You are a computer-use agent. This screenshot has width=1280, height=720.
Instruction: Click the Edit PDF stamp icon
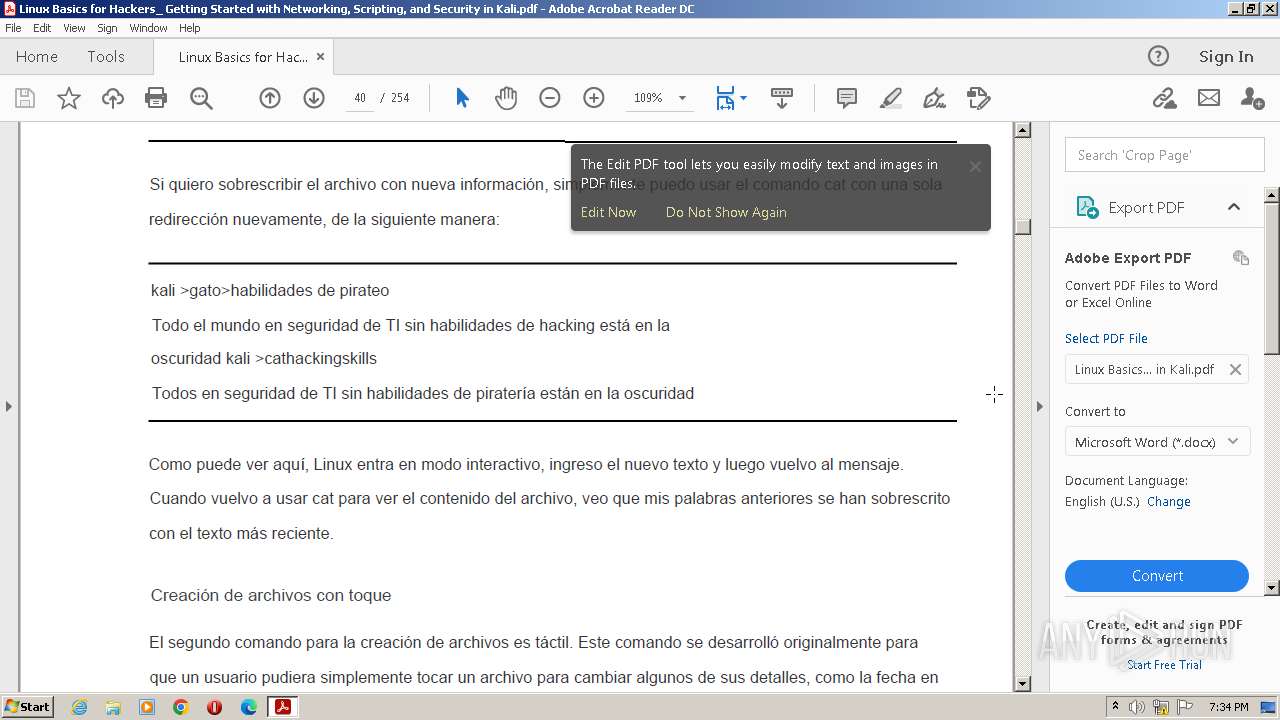[x=978, y=98]
